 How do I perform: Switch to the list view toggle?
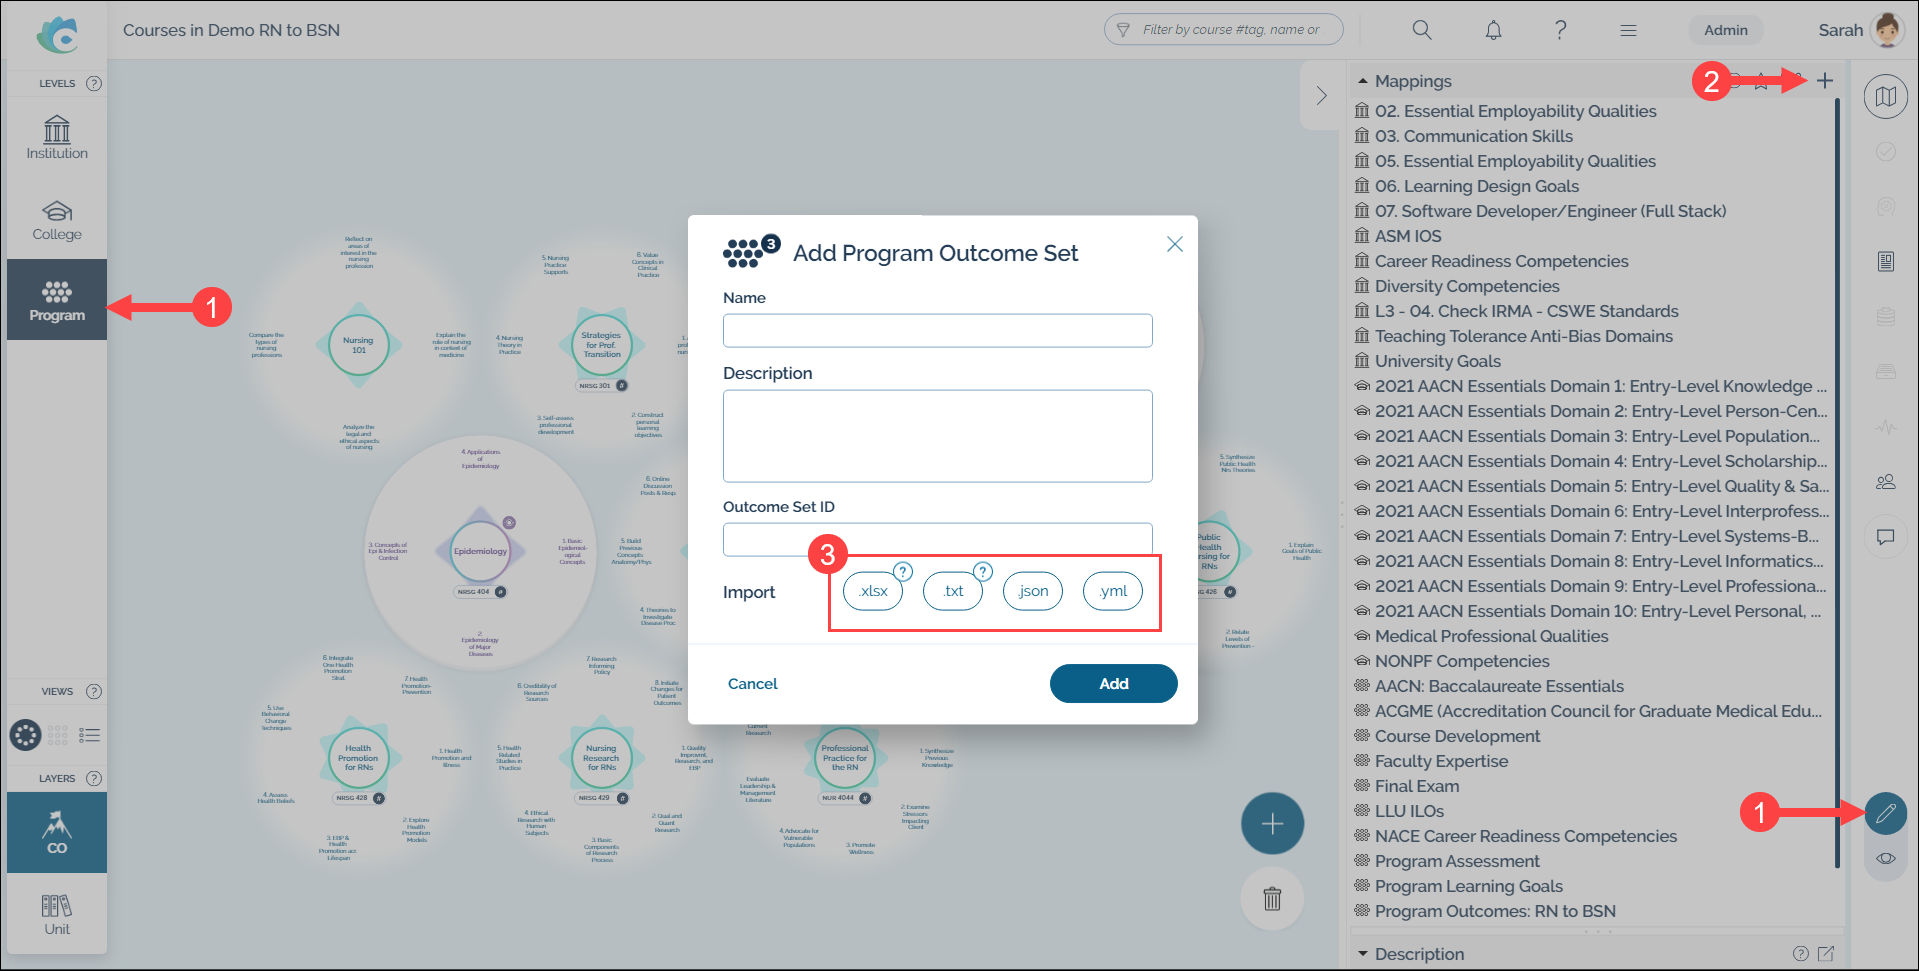90,735
